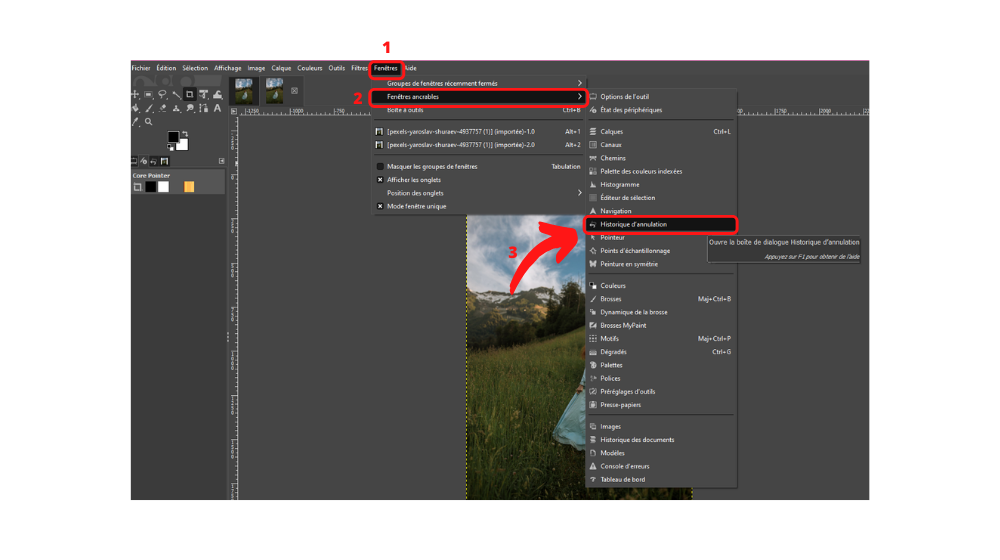Image resolution: width=1000 pixels, height=560 pixels.
Task: Switch to the first image thumbnail tab
Action: click(244, 91)
